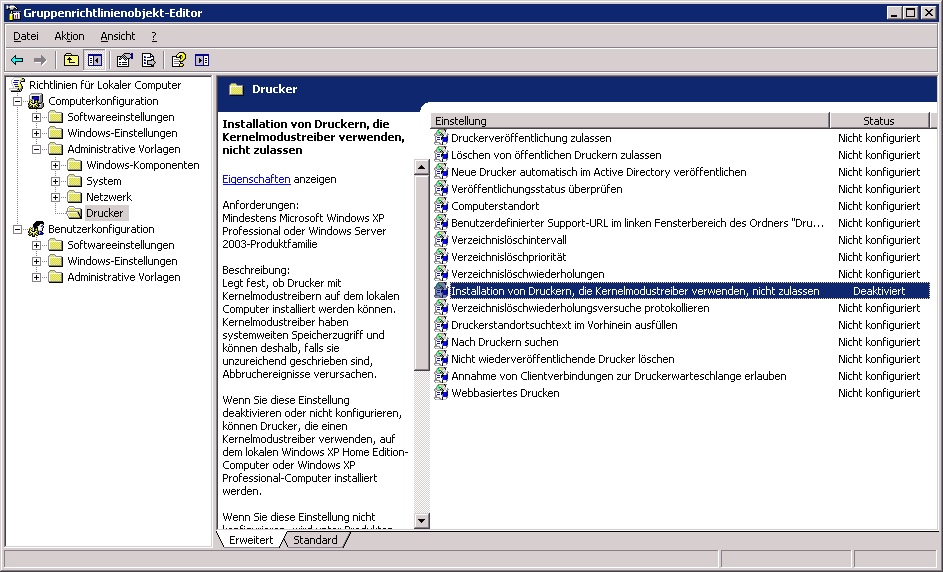The height and width of the screenshot is (572, 943).
Task: Expand Softwareeinstellungen under Benutzerkonfiguration
Action: 37,245
